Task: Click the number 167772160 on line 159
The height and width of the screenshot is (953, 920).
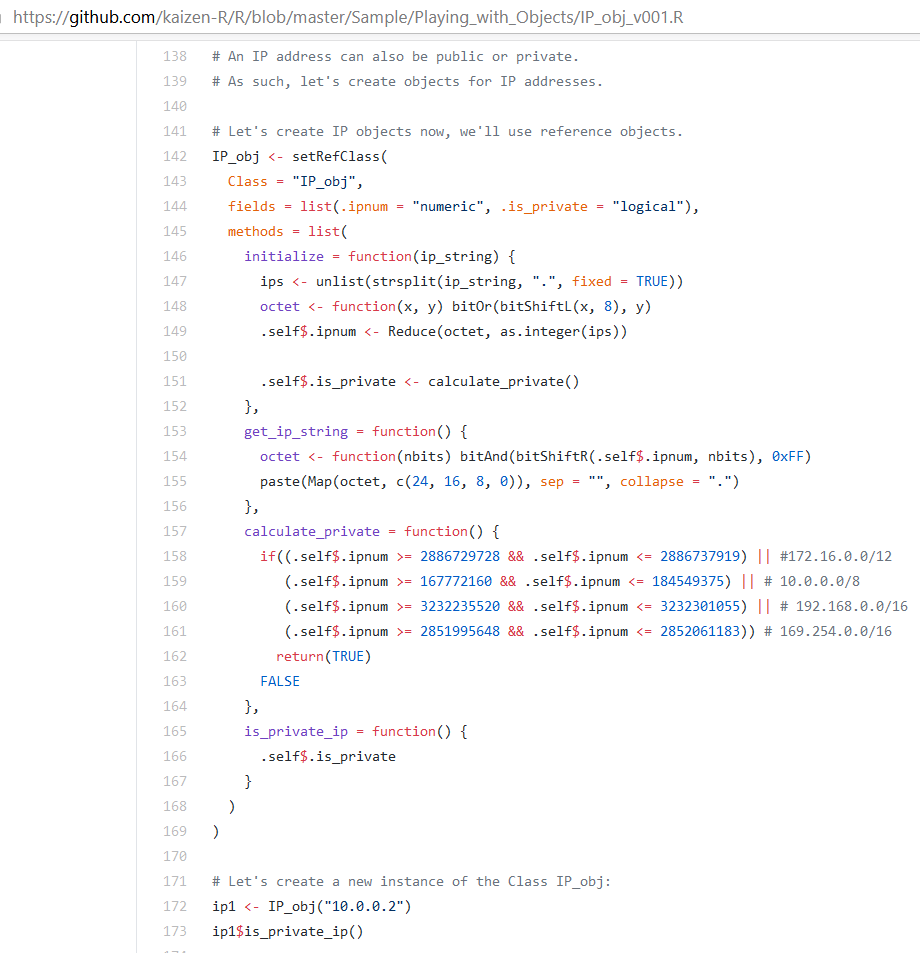Action: (456, 581)
